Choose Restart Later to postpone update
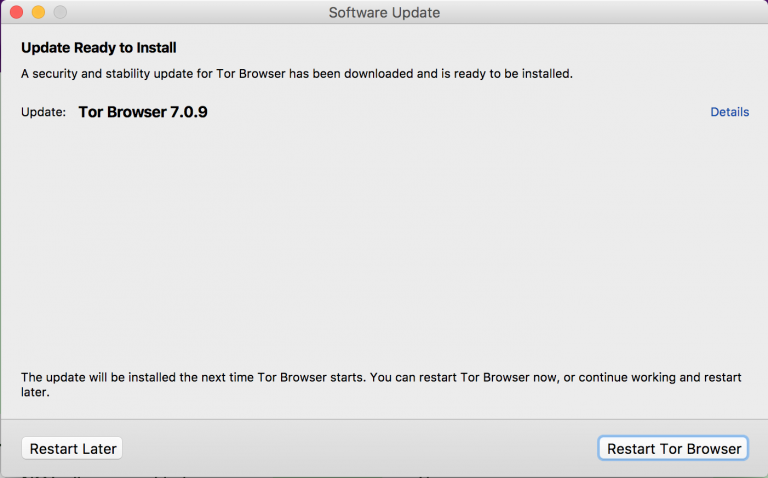The height and width of the screenshot is (478, 768). click(x=73, y=449)
